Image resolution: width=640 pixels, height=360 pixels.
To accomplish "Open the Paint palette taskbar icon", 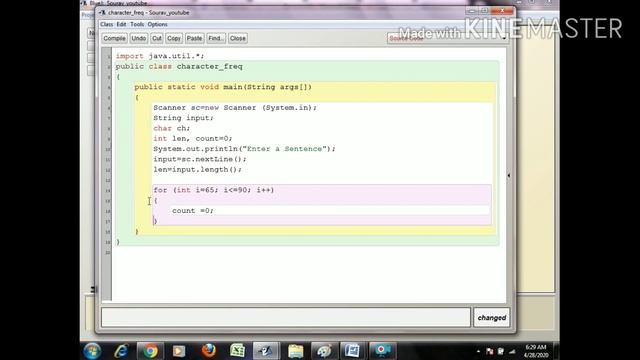I will pos(324,351).
